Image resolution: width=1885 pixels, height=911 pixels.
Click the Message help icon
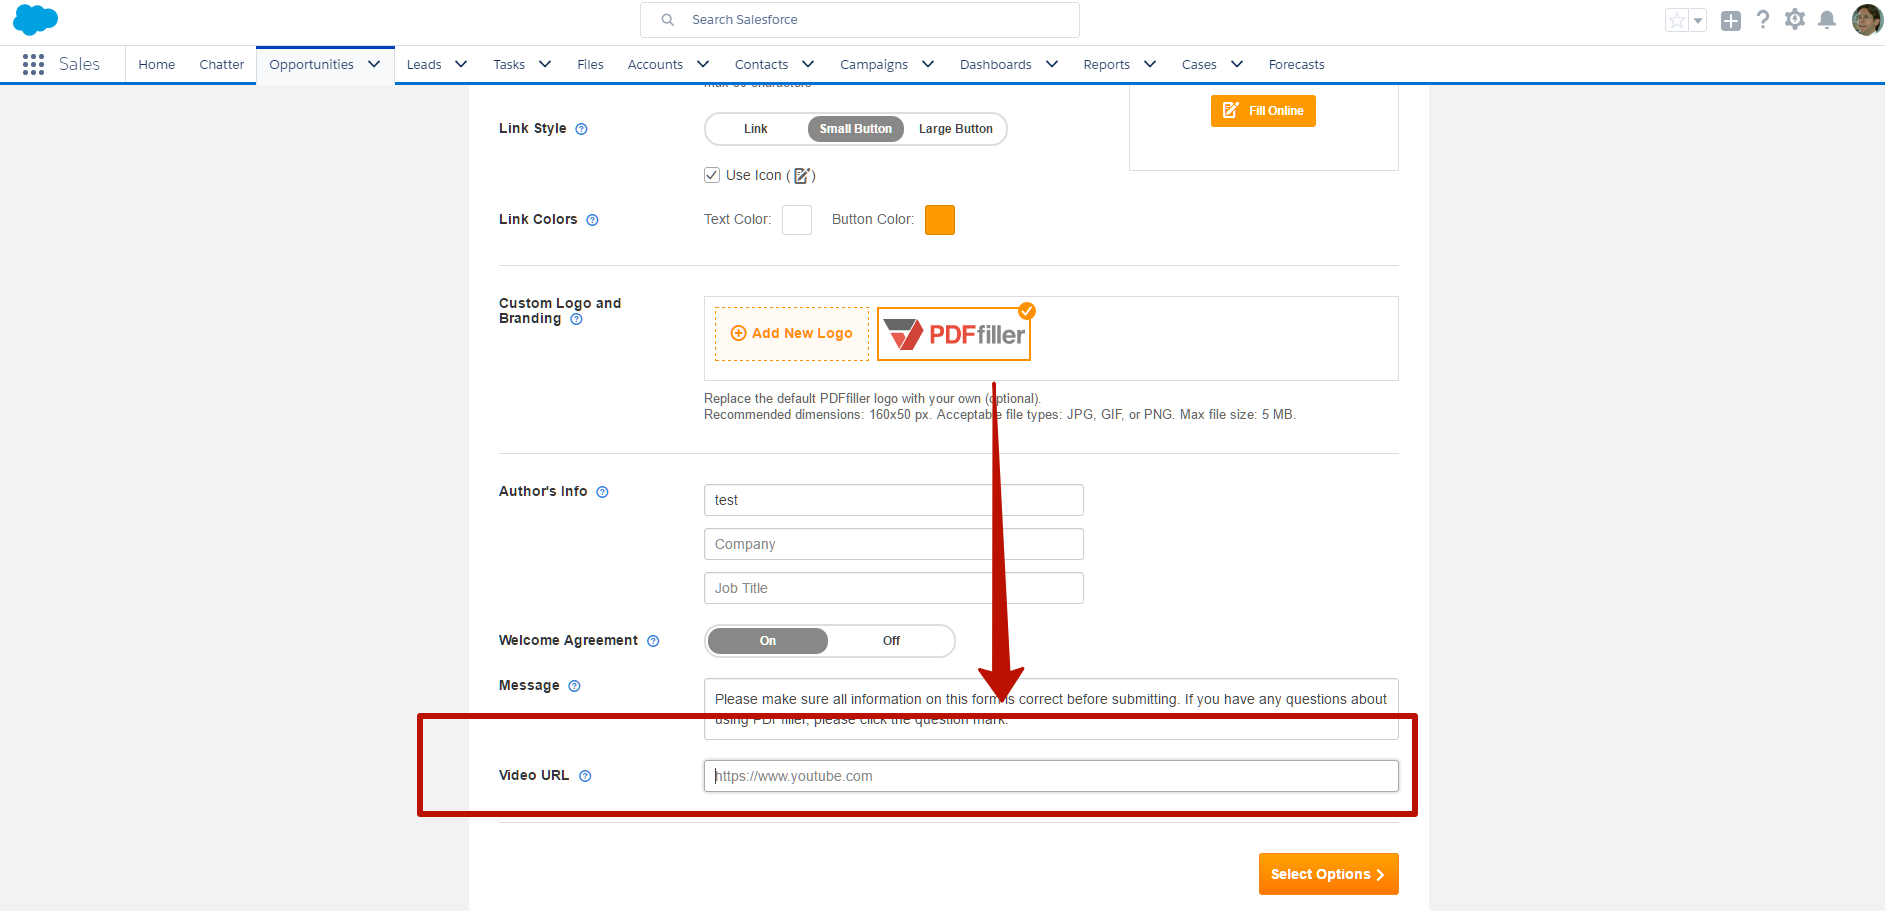[x=574, y=686]
